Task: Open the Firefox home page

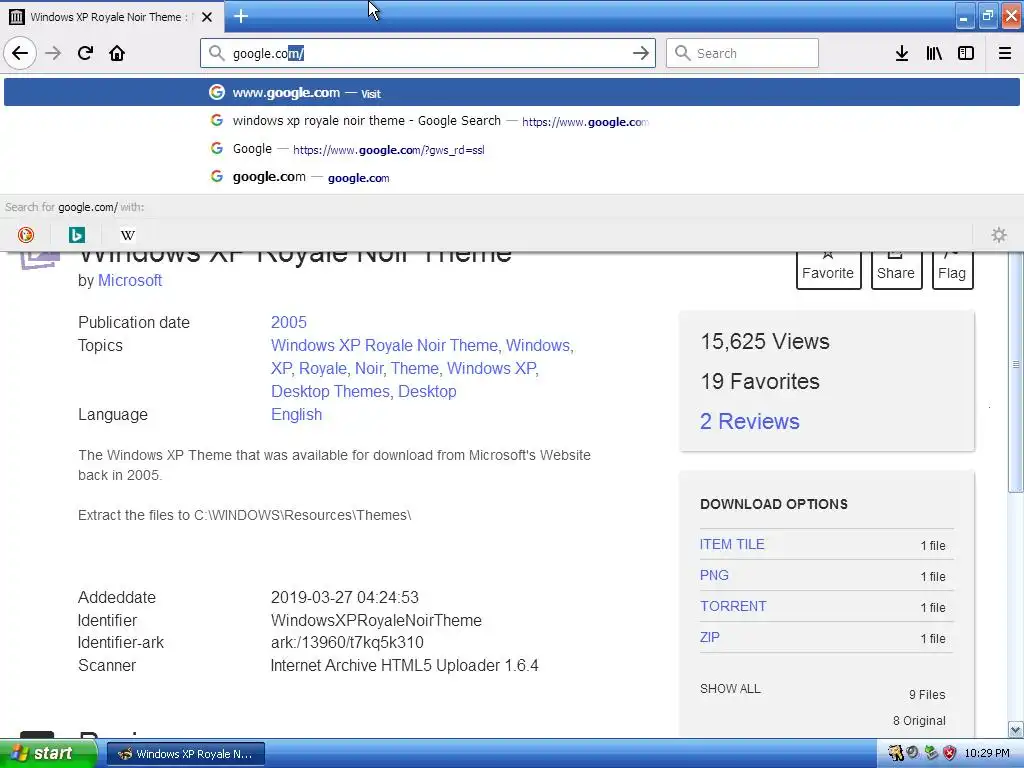Action: [x=117, y=53]
